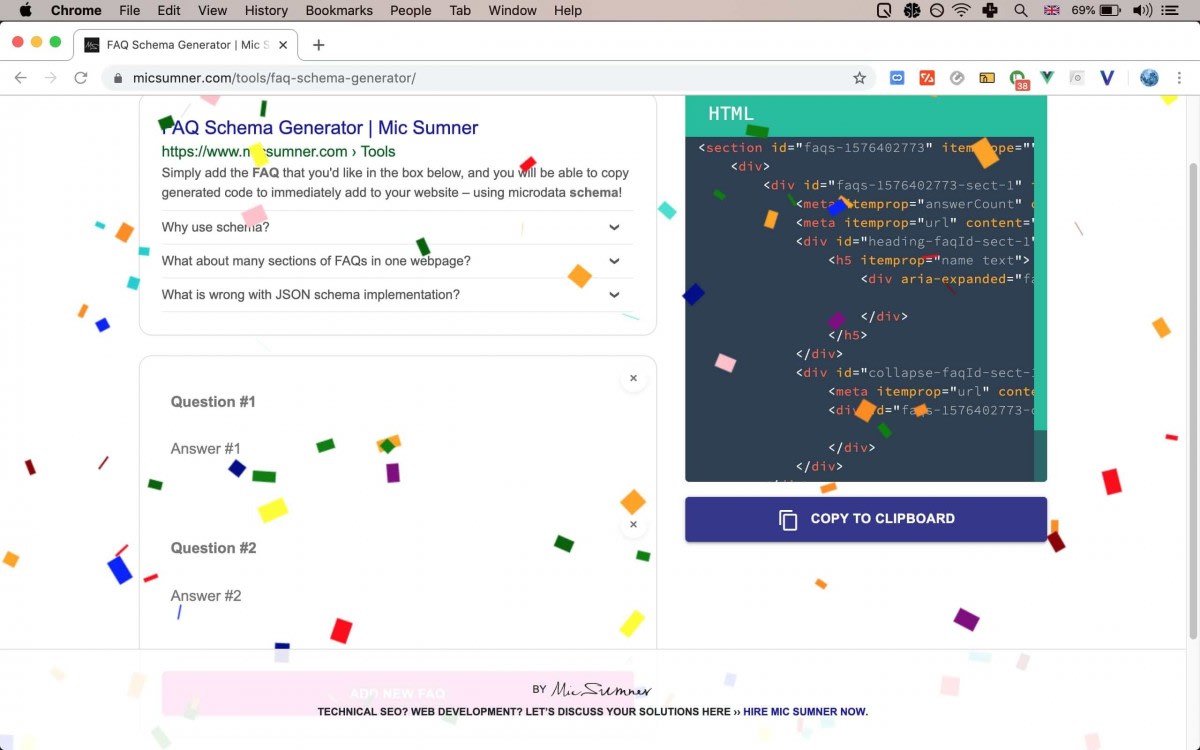Viewport: 1200px width, 750px height.
Task: Click the grey camera screenshot extension icon
Action: click(x=1077, y=78)
